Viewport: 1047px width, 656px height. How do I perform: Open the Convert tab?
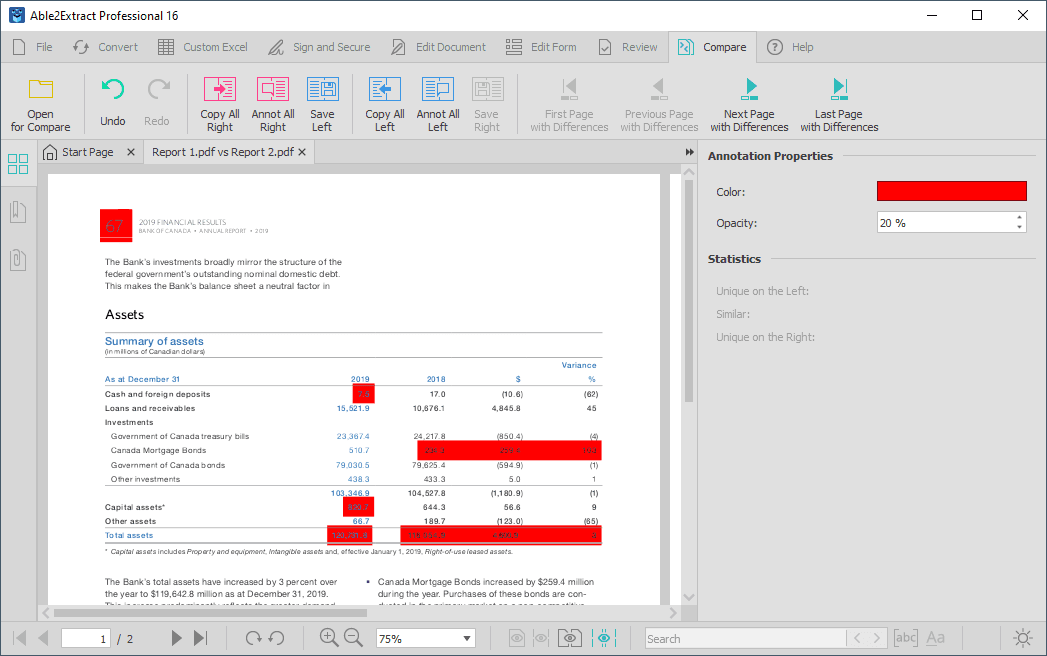coord(106,47)
